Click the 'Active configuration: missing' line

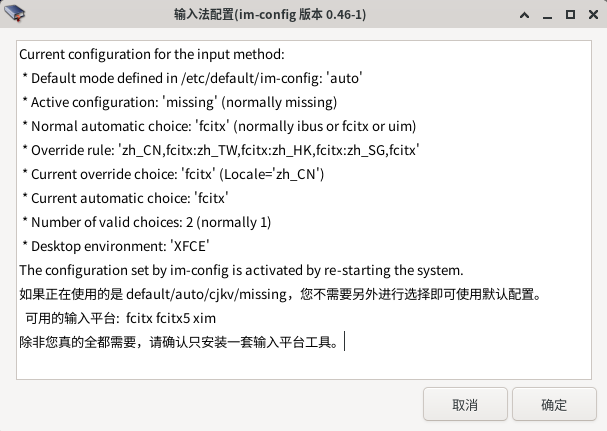(180, 102)
